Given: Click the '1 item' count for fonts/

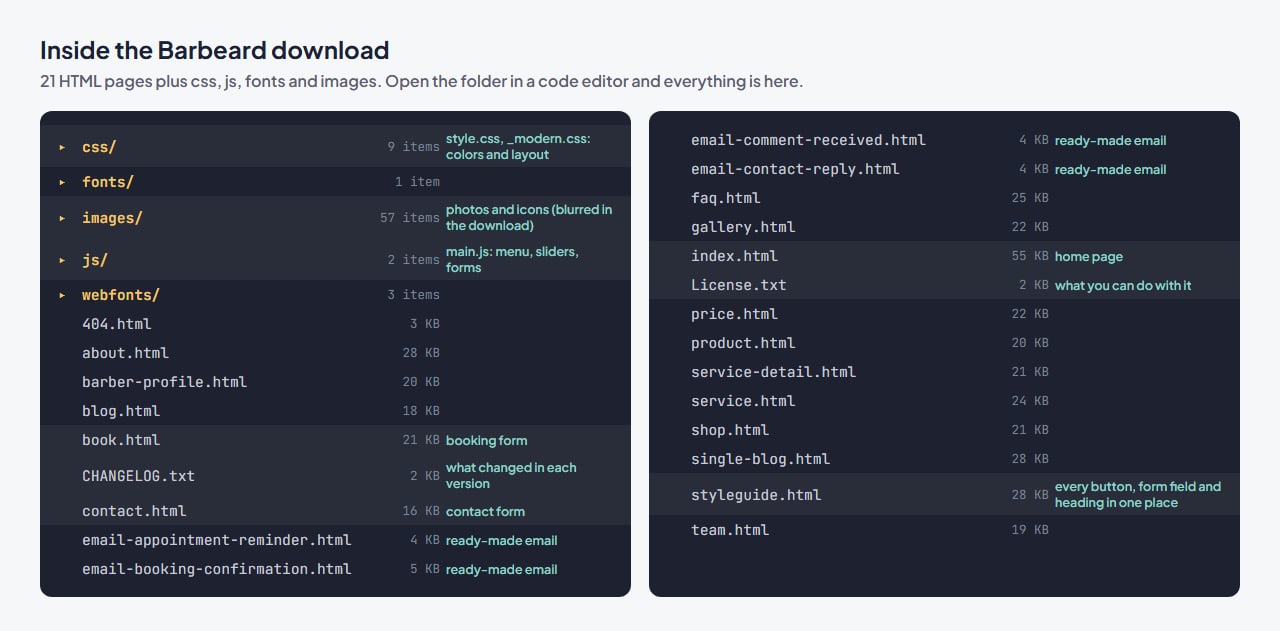Looking at the screenshot, I should tap(417, 182).
